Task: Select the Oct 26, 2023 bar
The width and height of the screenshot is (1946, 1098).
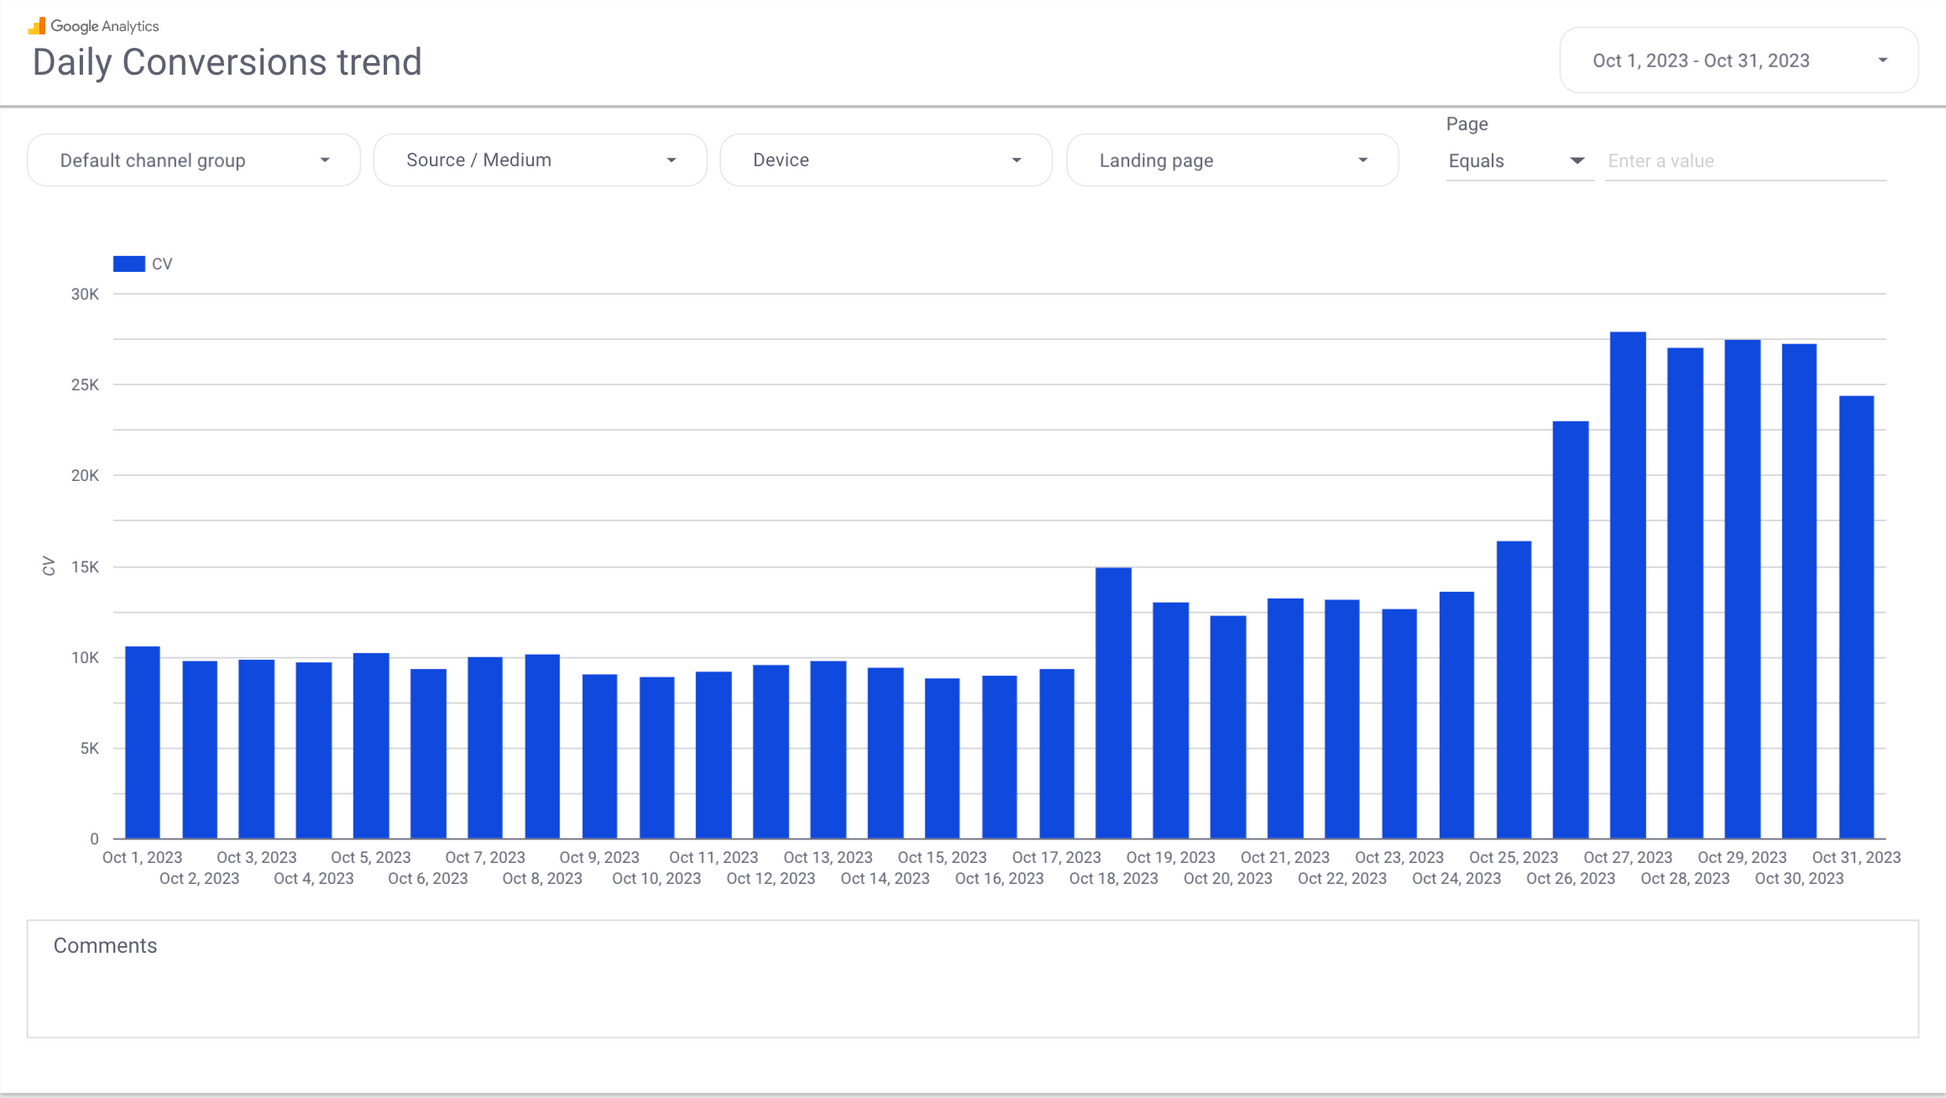Action: pos(1570,630)
